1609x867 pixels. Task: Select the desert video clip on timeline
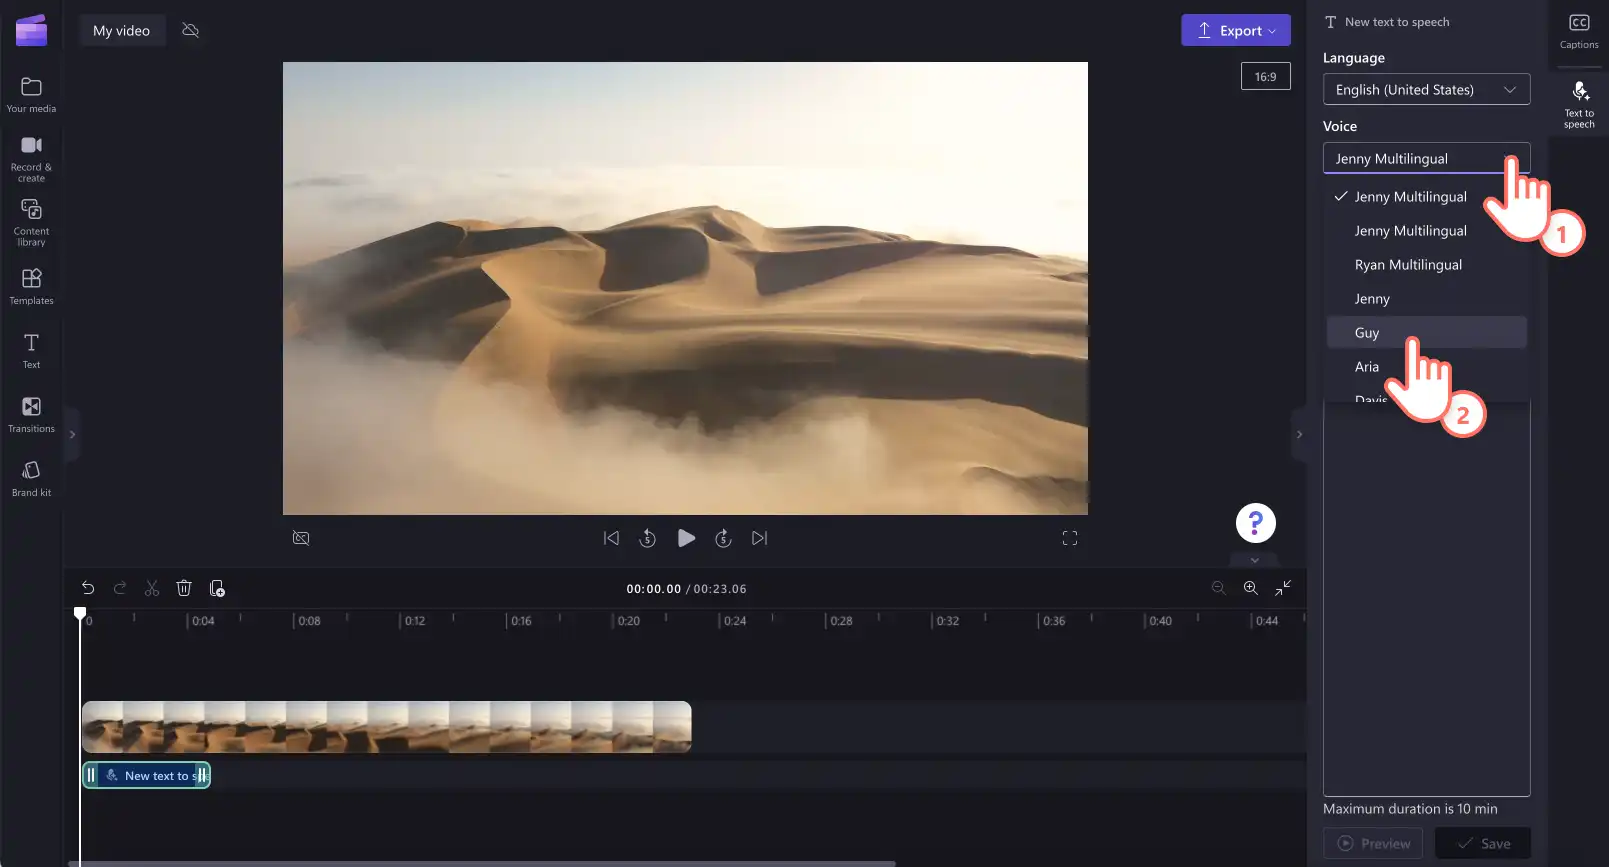pyautogui.click(x=386, y=727)
